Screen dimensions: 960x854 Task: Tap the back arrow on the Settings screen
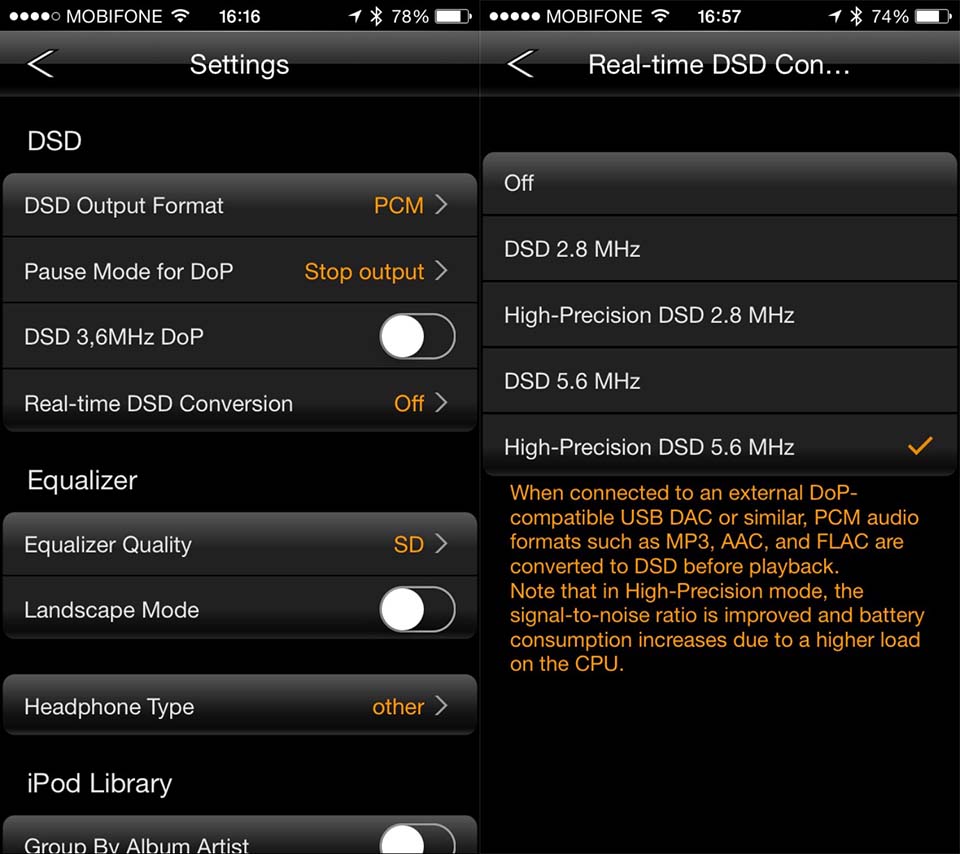click(42, 63)
